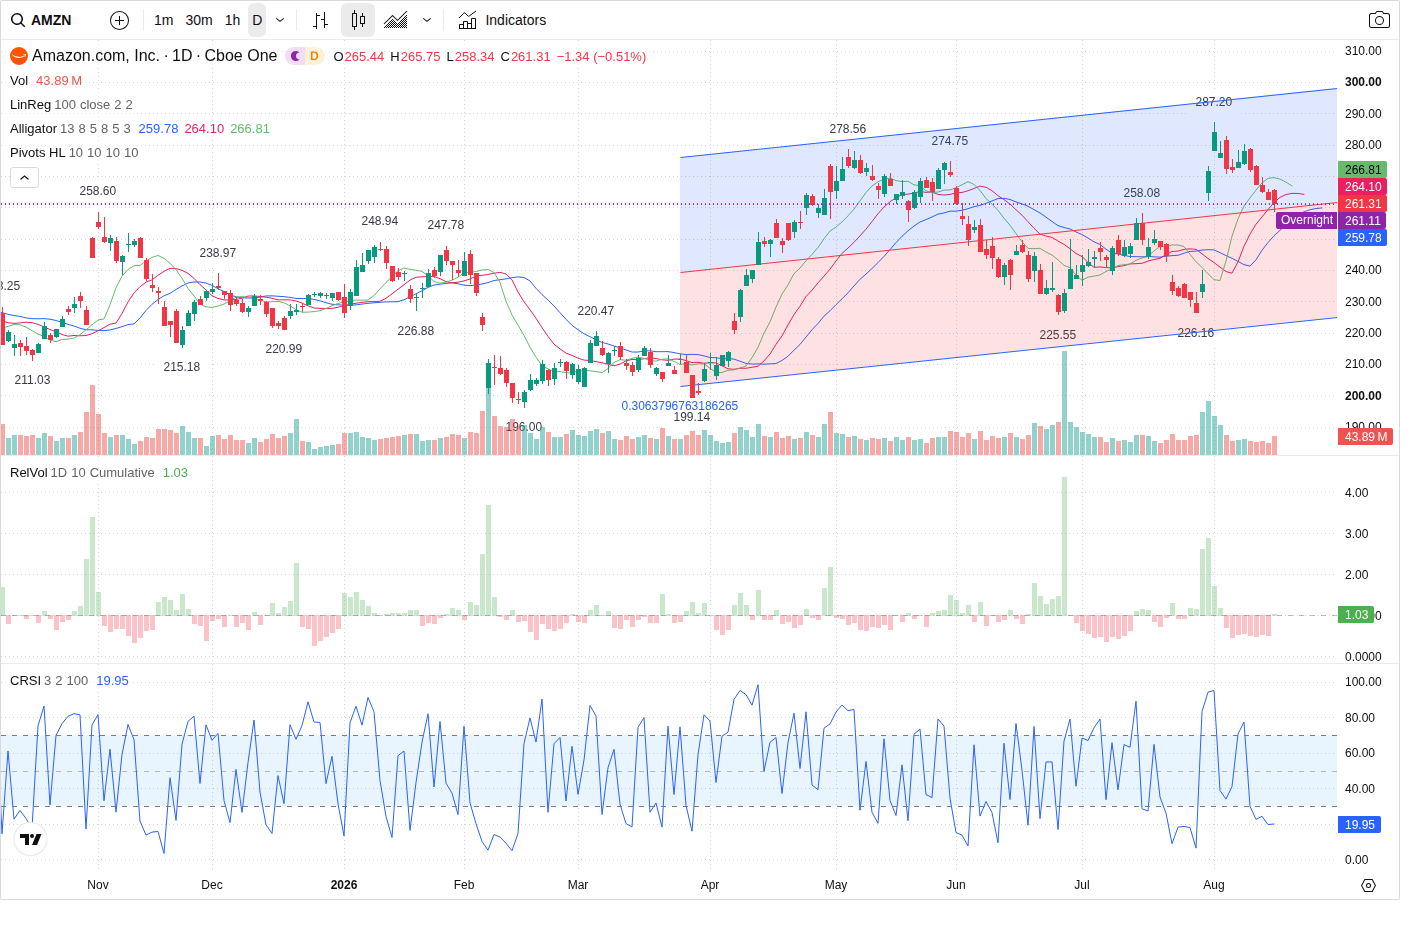The width and height of the screenshot is (1420, 950).
Task: Click the 43.89 M volume tag
Action: (1366, 437)
